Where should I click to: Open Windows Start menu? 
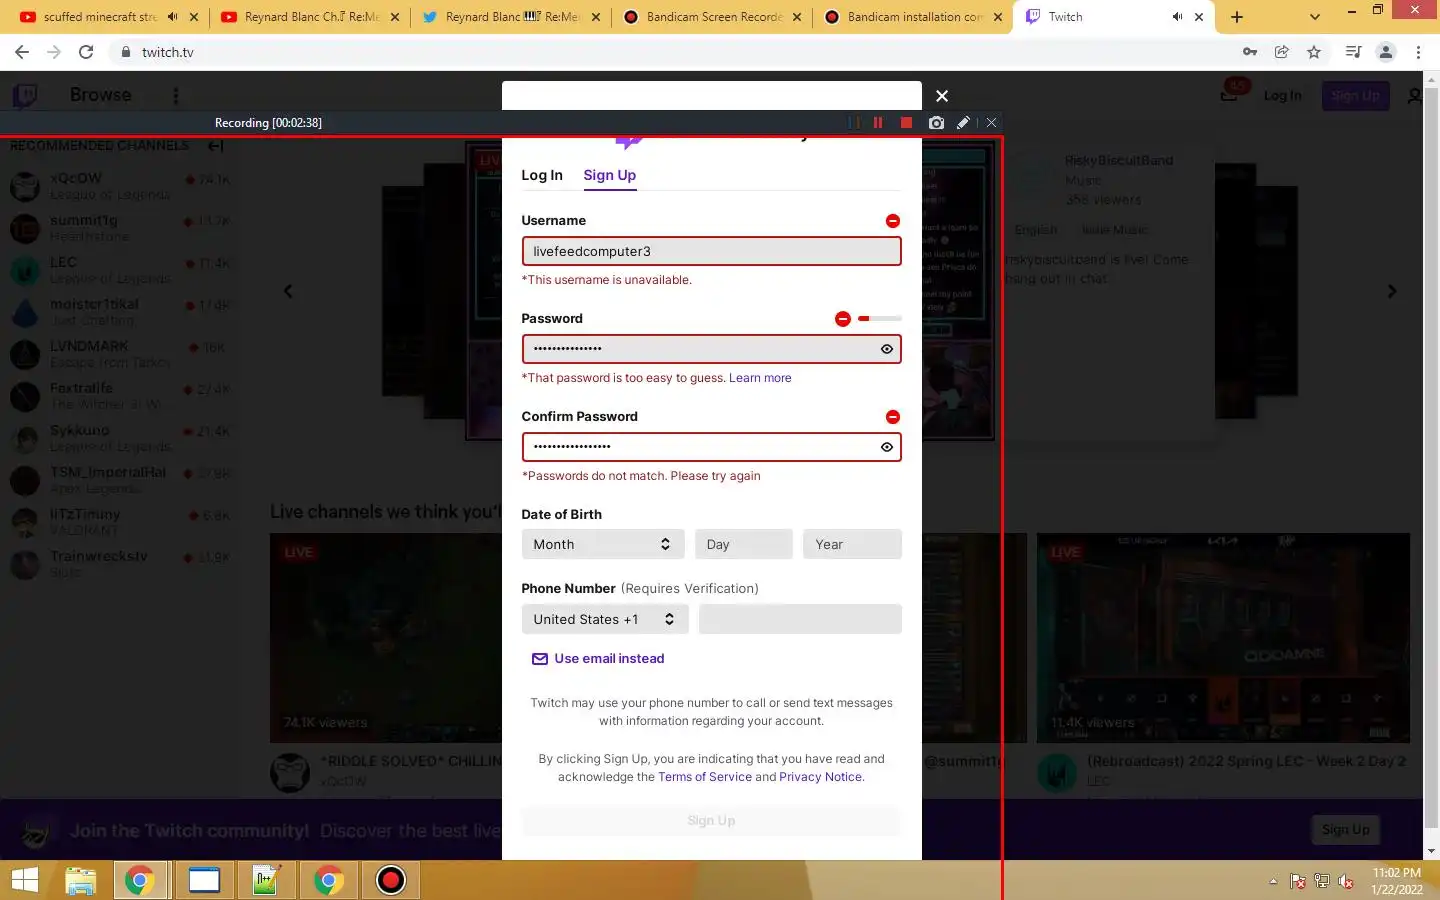[24, 880]
